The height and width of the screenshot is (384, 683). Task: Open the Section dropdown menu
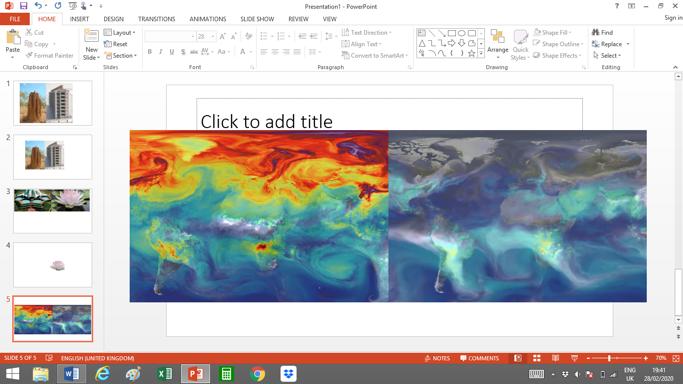pos(121,56)
